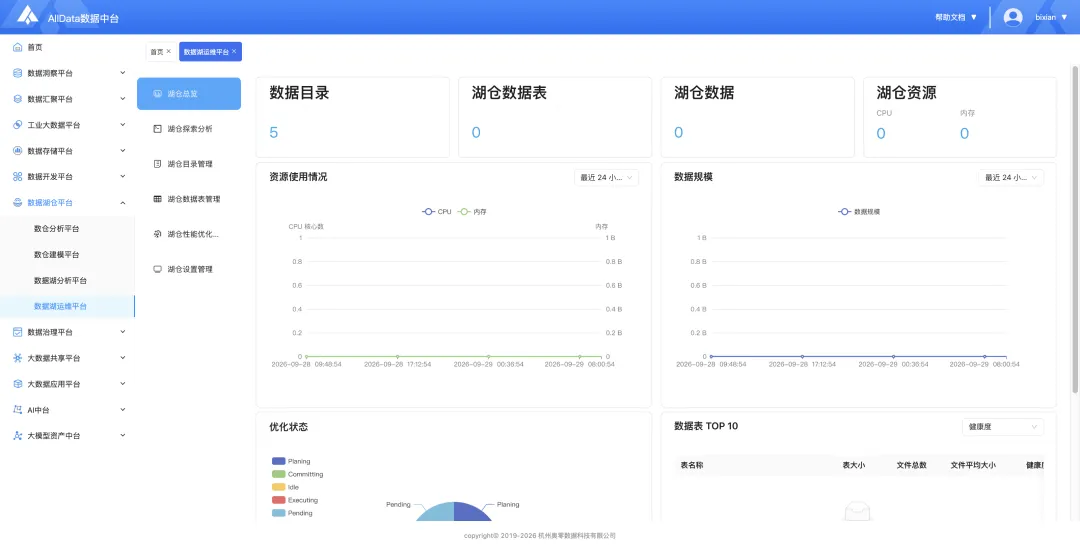Click the 湖仓性能优化 menu icon

click(157, 234)
